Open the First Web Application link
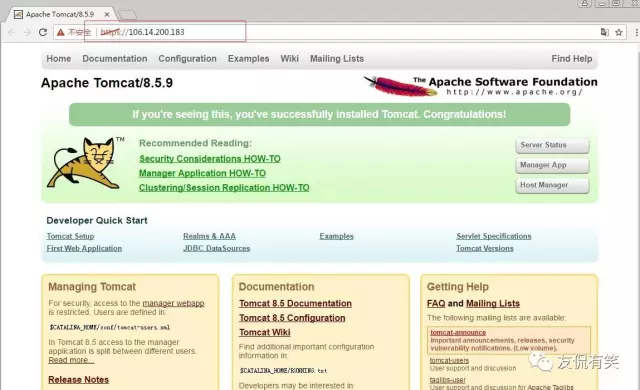The image size is (640, 390). (x=84, y=248)
